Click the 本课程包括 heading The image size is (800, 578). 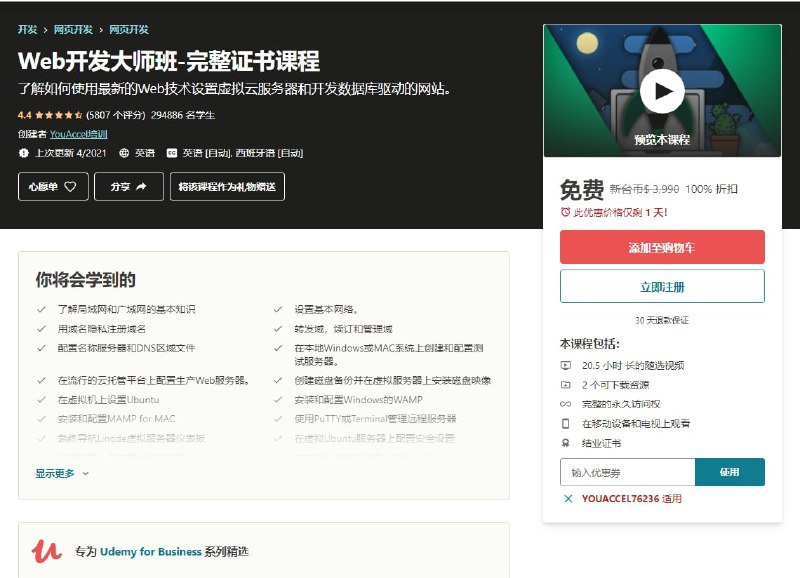point(589,344)
